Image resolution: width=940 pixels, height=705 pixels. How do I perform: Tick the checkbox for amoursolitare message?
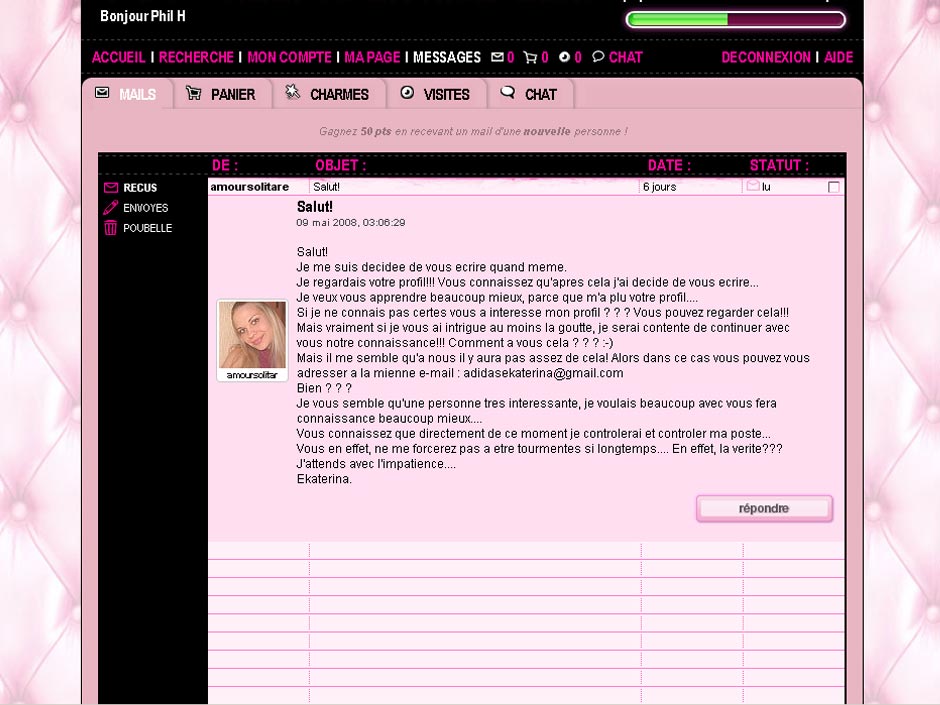[x=833, y=187]
